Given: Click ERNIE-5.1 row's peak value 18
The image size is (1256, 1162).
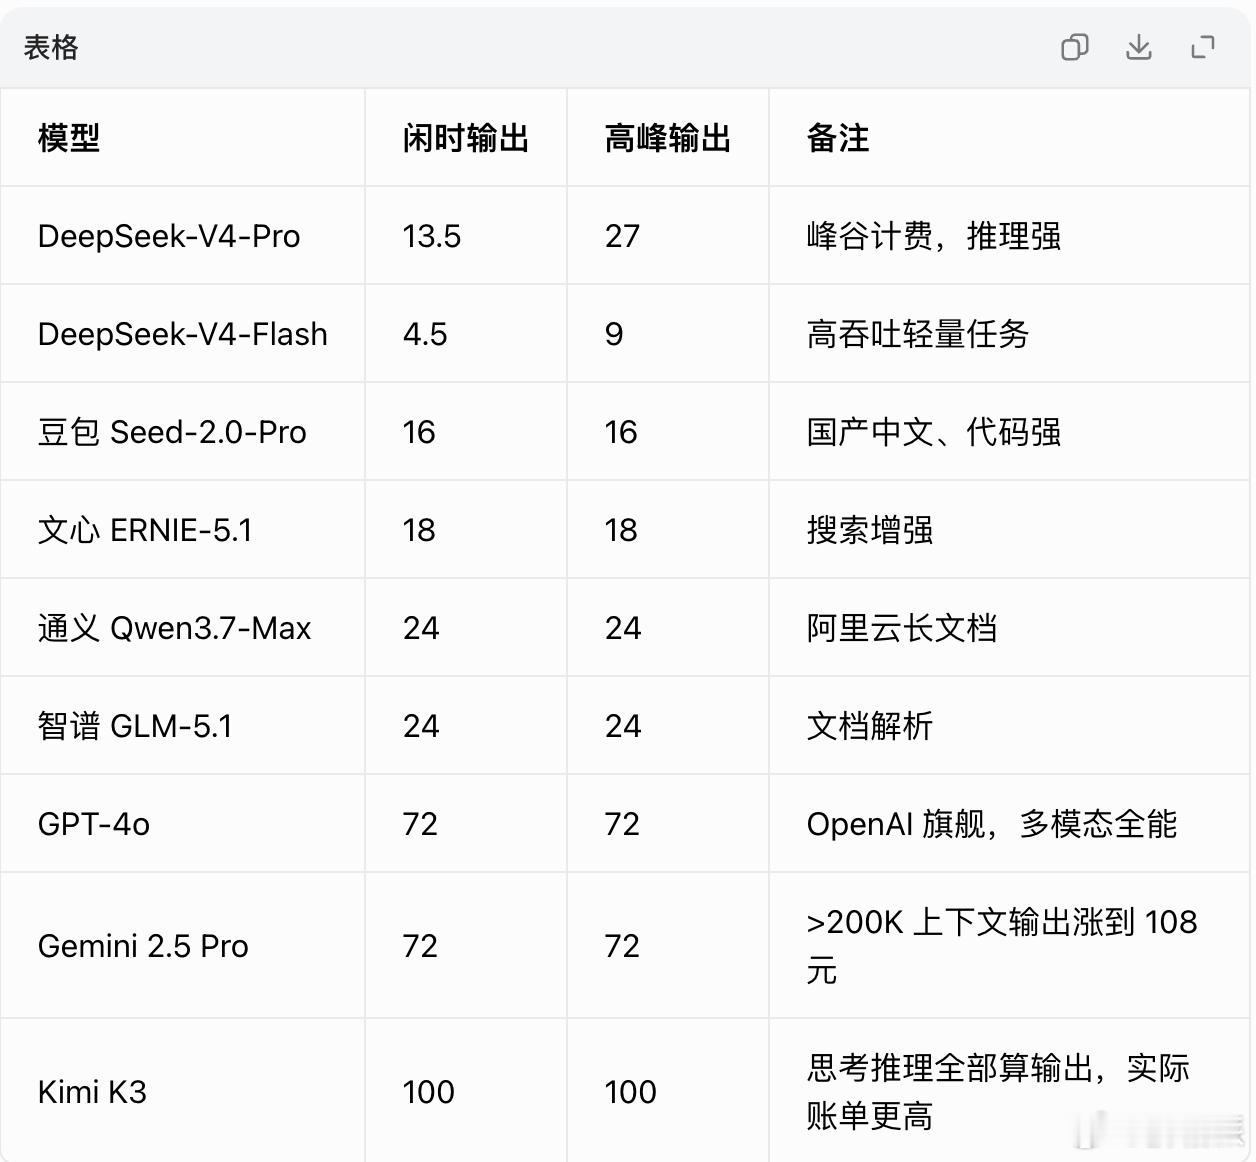Looking at the screenshot, I should [x=621, y=530].
